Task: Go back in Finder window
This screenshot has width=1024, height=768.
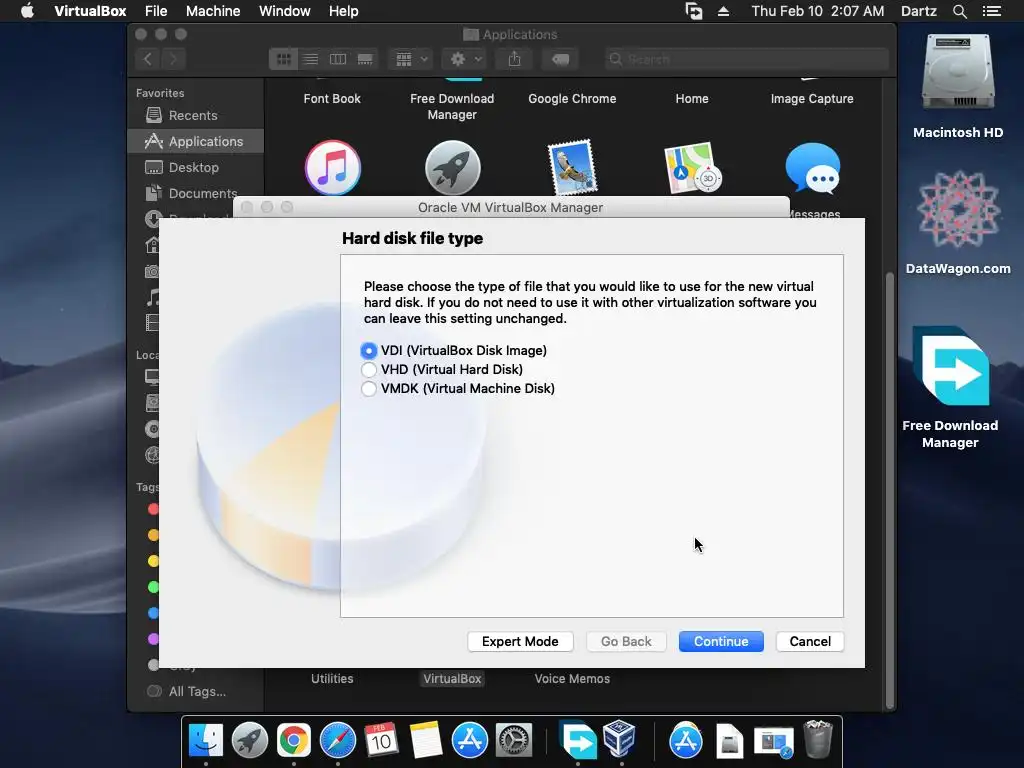Action: pyautogui.click(x=148, y=59)
